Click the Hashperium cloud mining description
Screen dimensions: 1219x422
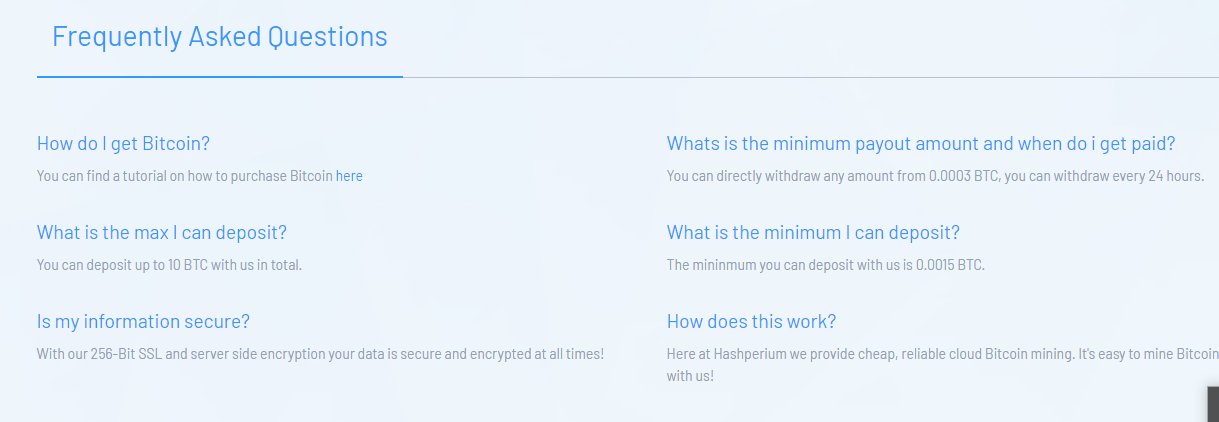pyautogui.click(x=943, y=365)
